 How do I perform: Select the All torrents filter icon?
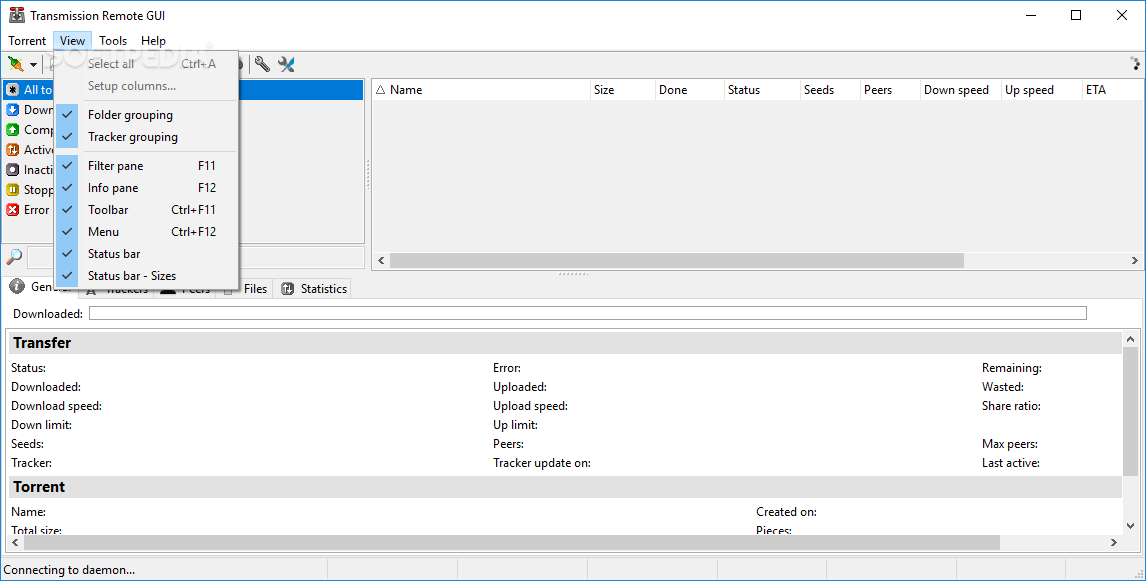[x=12, y=90]
